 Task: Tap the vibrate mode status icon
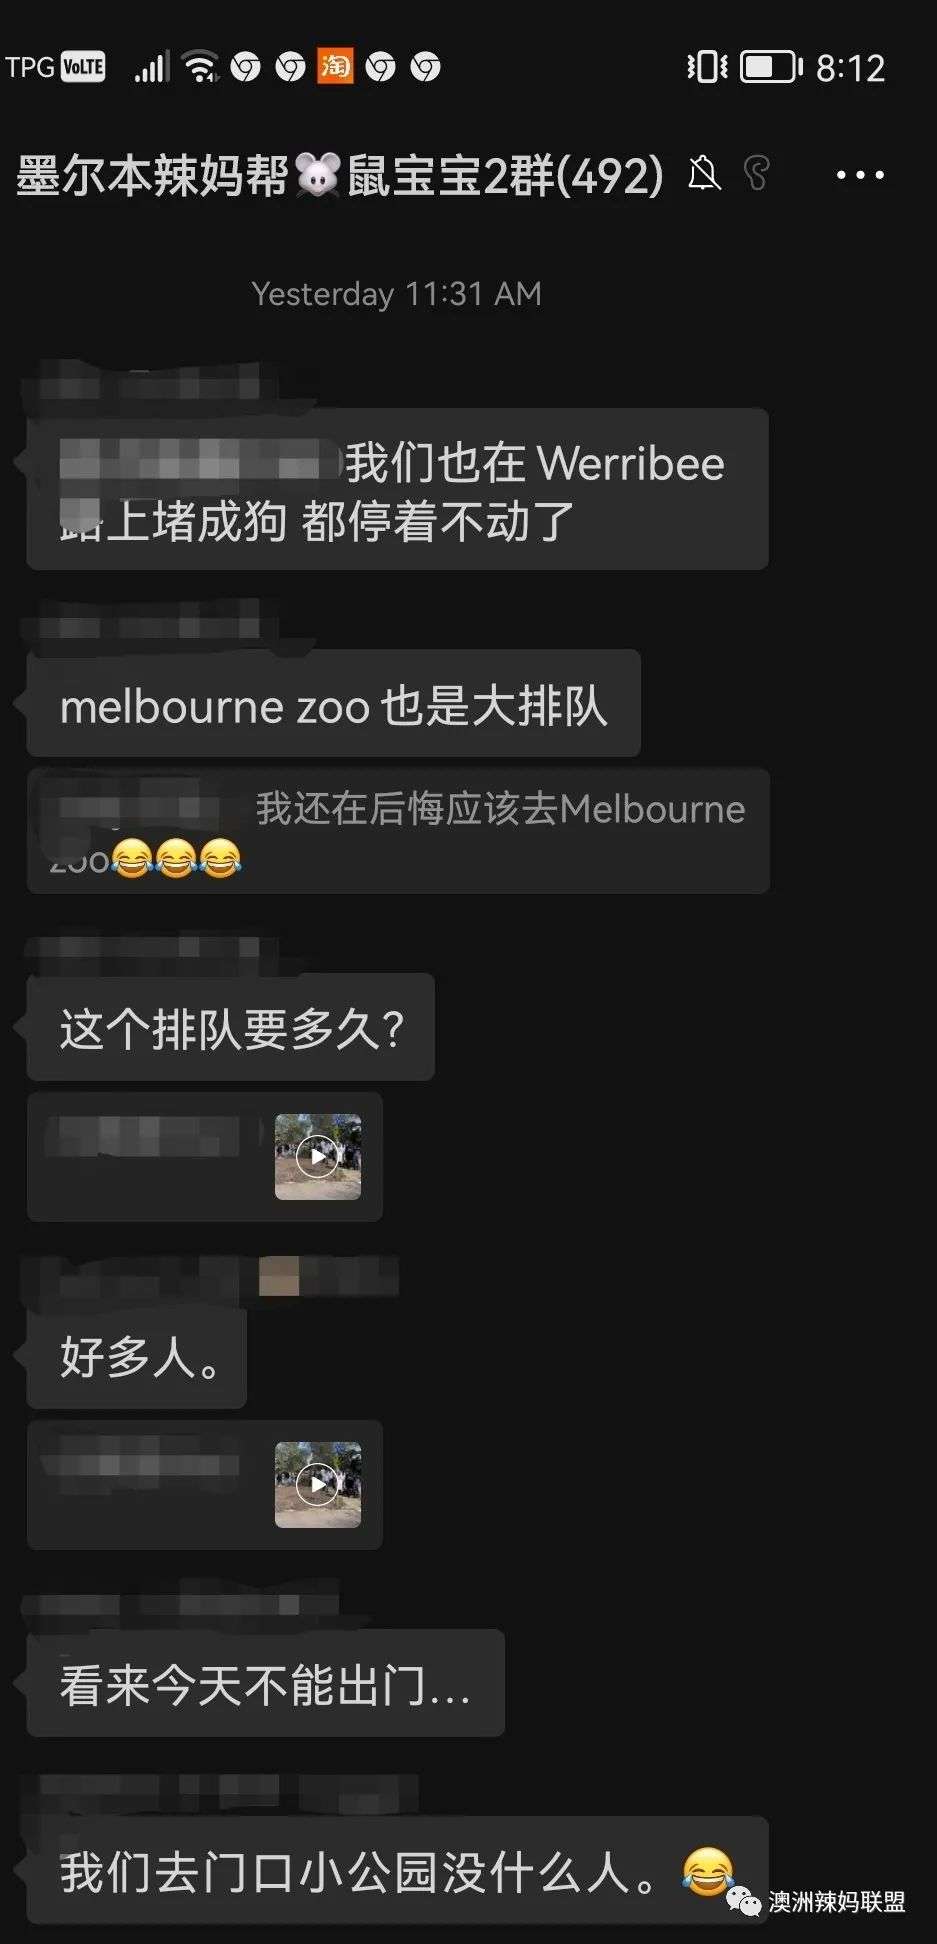(x=707, y=67)
